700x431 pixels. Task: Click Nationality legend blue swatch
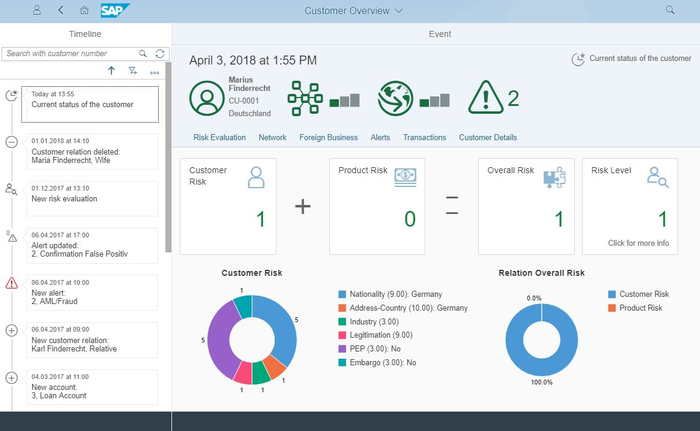click(342, 294)
